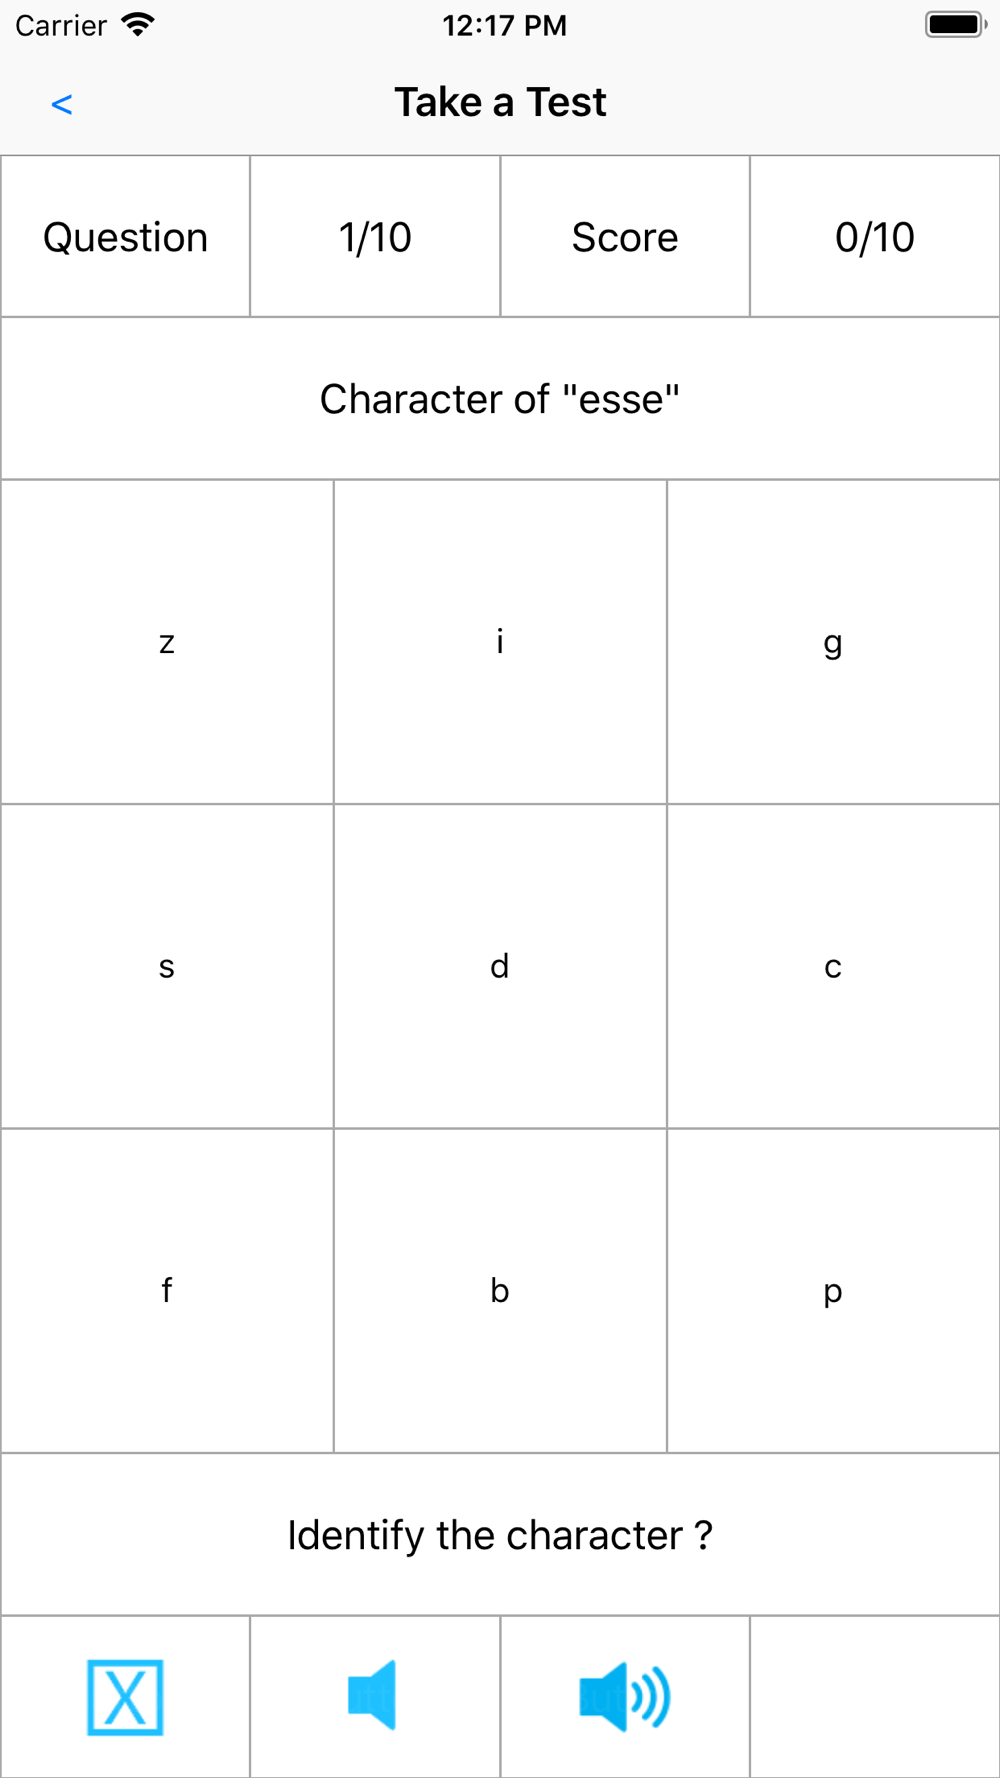The width and height of the screenshot is (1000, 1778).
Task: Choose the letter s answer
Action: click(167, 966)
